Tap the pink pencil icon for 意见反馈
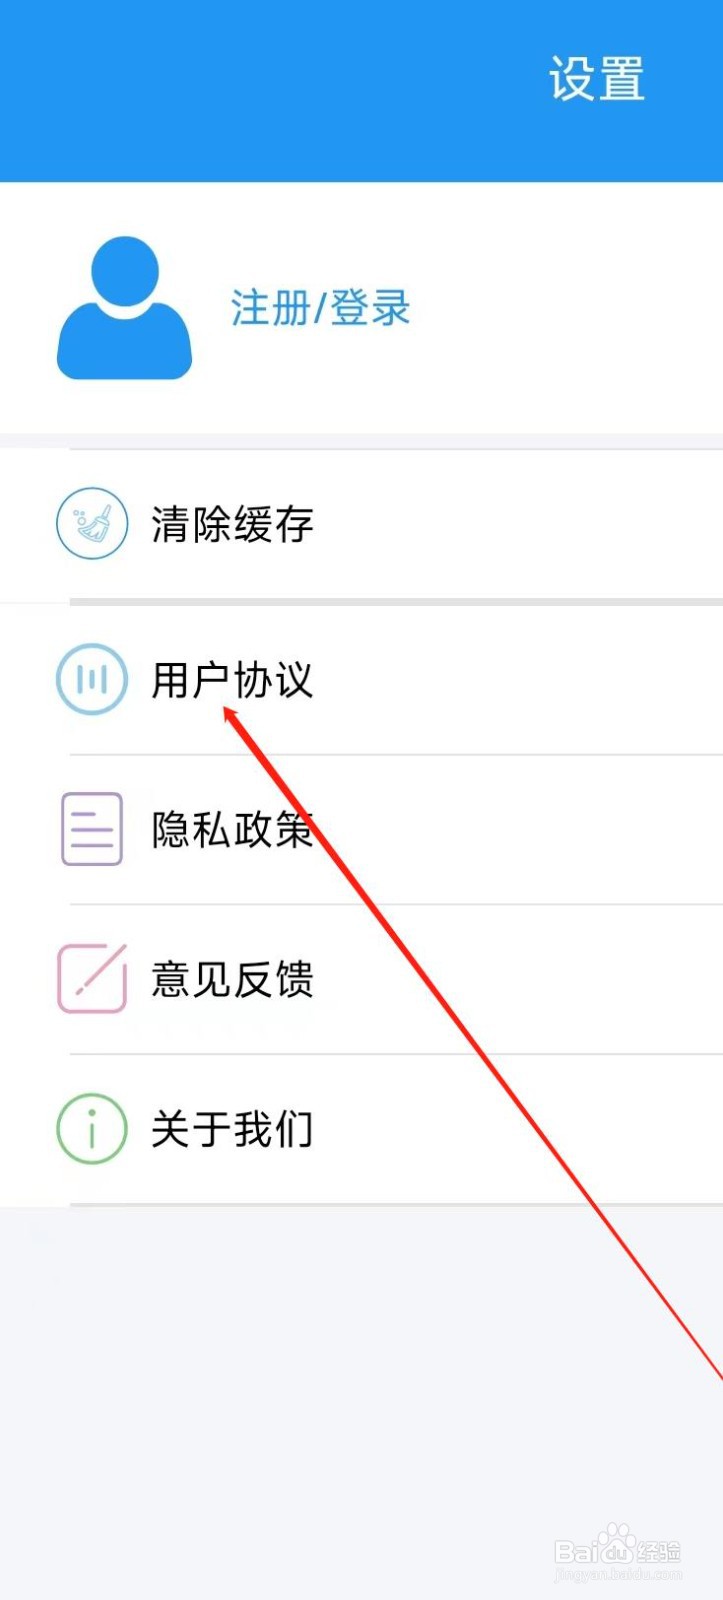This screenshot has height=1600, width=723. [92, 978]
